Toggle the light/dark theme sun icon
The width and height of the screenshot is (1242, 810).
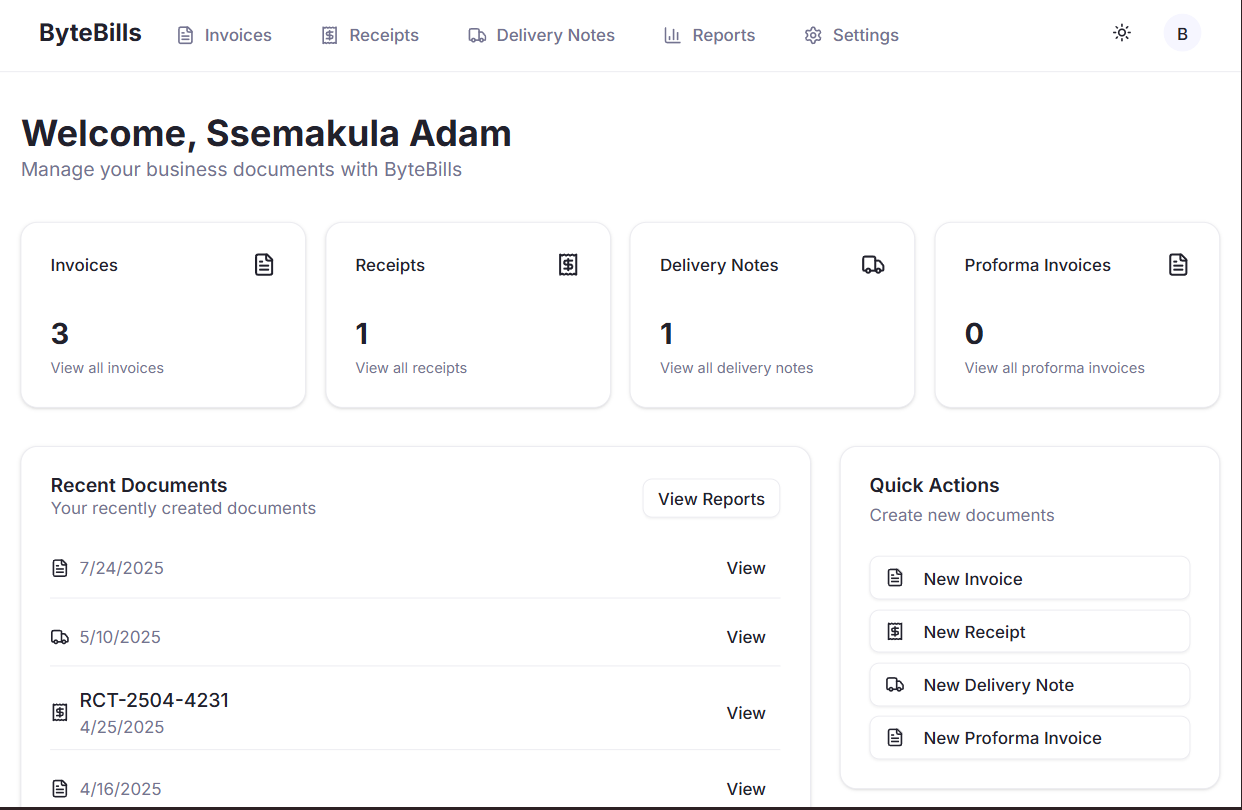pyautogui.click(x=1122, y=33)
